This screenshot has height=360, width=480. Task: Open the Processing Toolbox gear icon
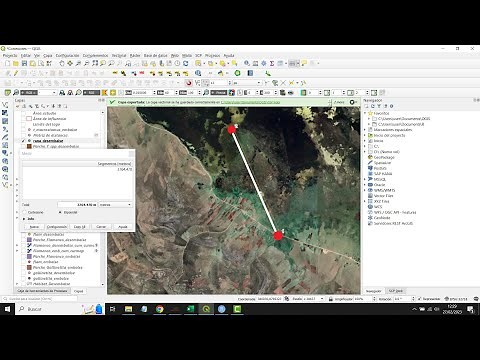tap(264, 63)
